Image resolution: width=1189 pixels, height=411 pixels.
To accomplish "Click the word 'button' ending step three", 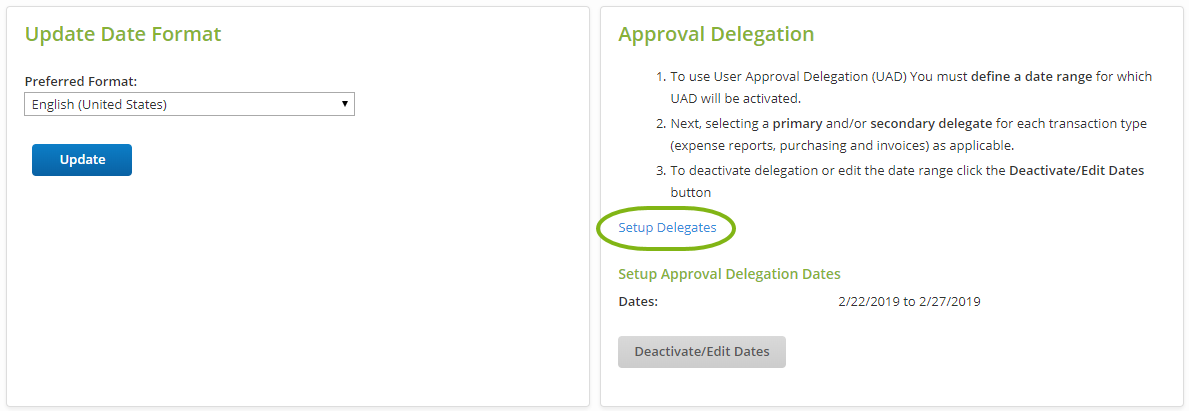I will pyautogui.click(x=691, y=192).
